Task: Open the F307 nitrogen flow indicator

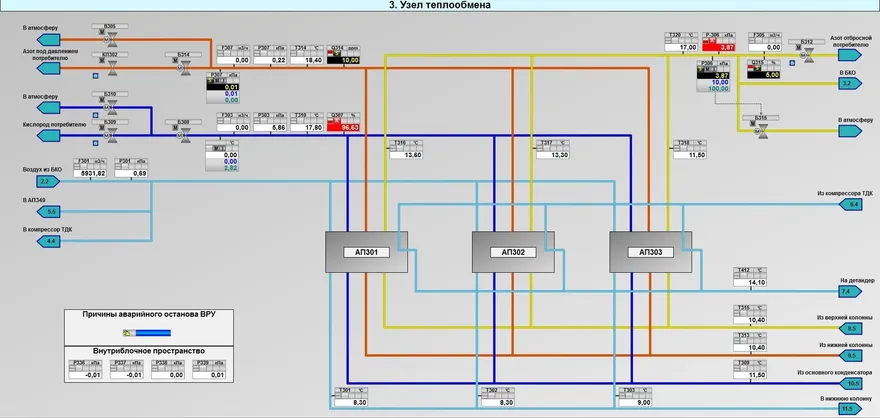Action: (233, 54)
